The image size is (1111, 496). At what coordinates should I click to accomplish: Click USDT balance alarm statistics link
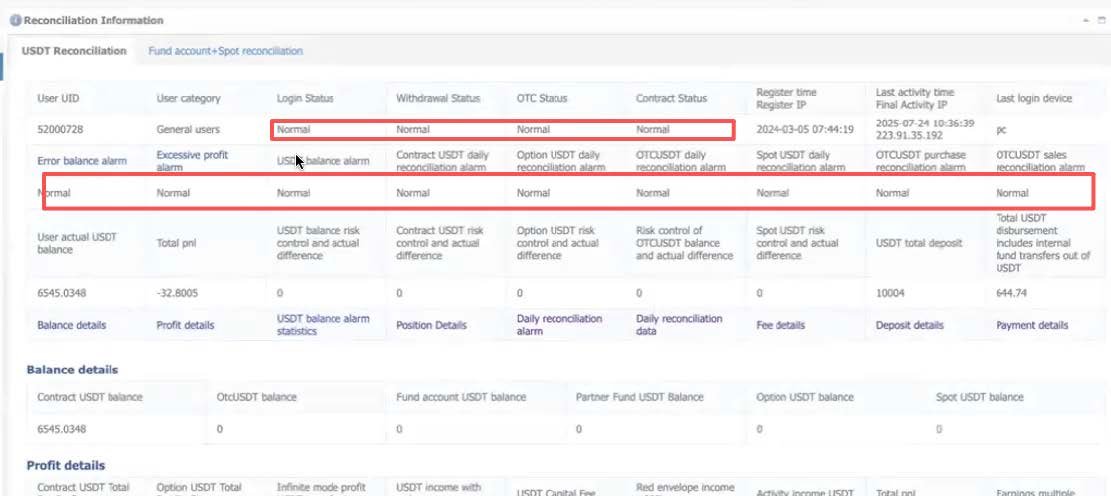(323, 325)
